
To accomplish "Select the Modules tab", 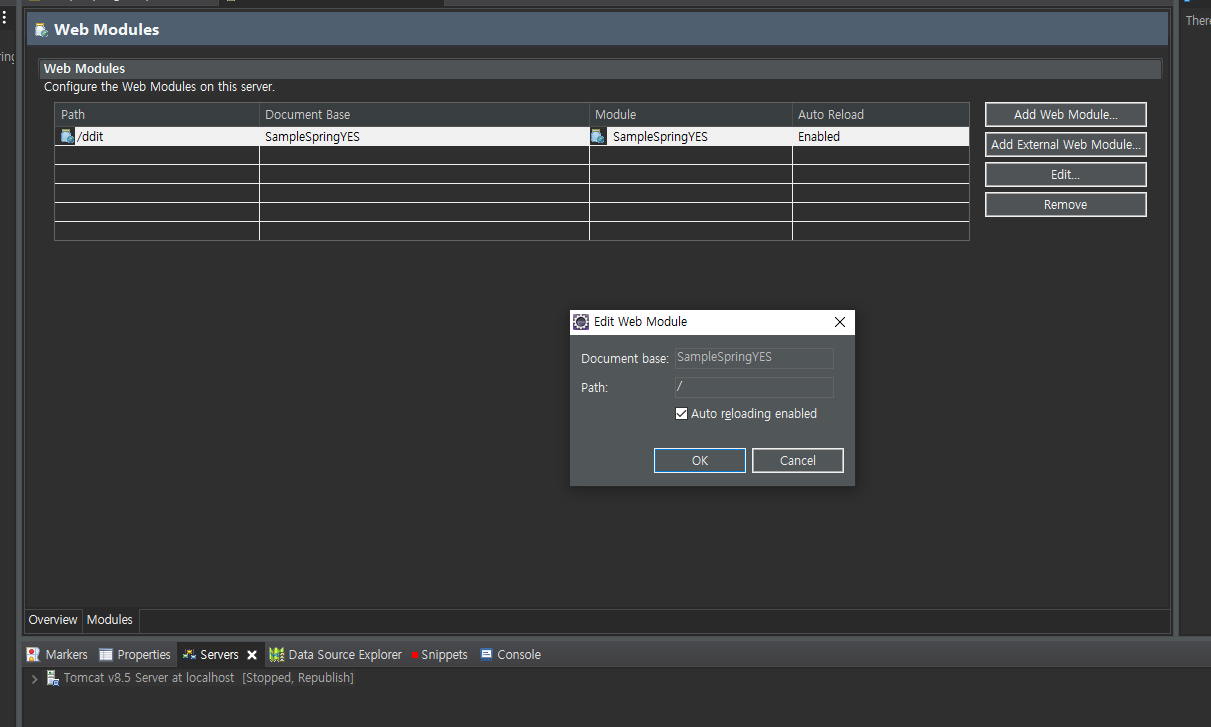I will click(110, 620).
